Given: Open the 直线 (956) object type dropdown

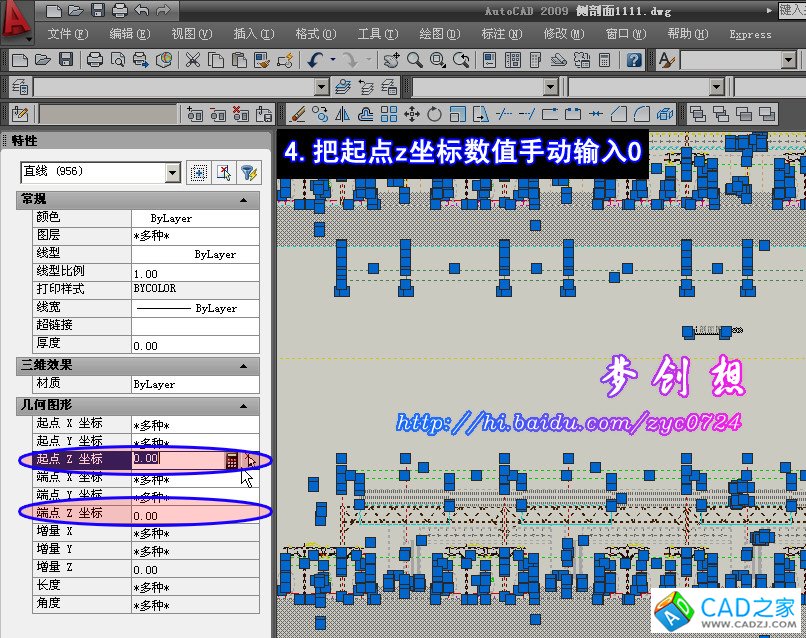Looking at the screenshot, I should [x=173, y=173].
